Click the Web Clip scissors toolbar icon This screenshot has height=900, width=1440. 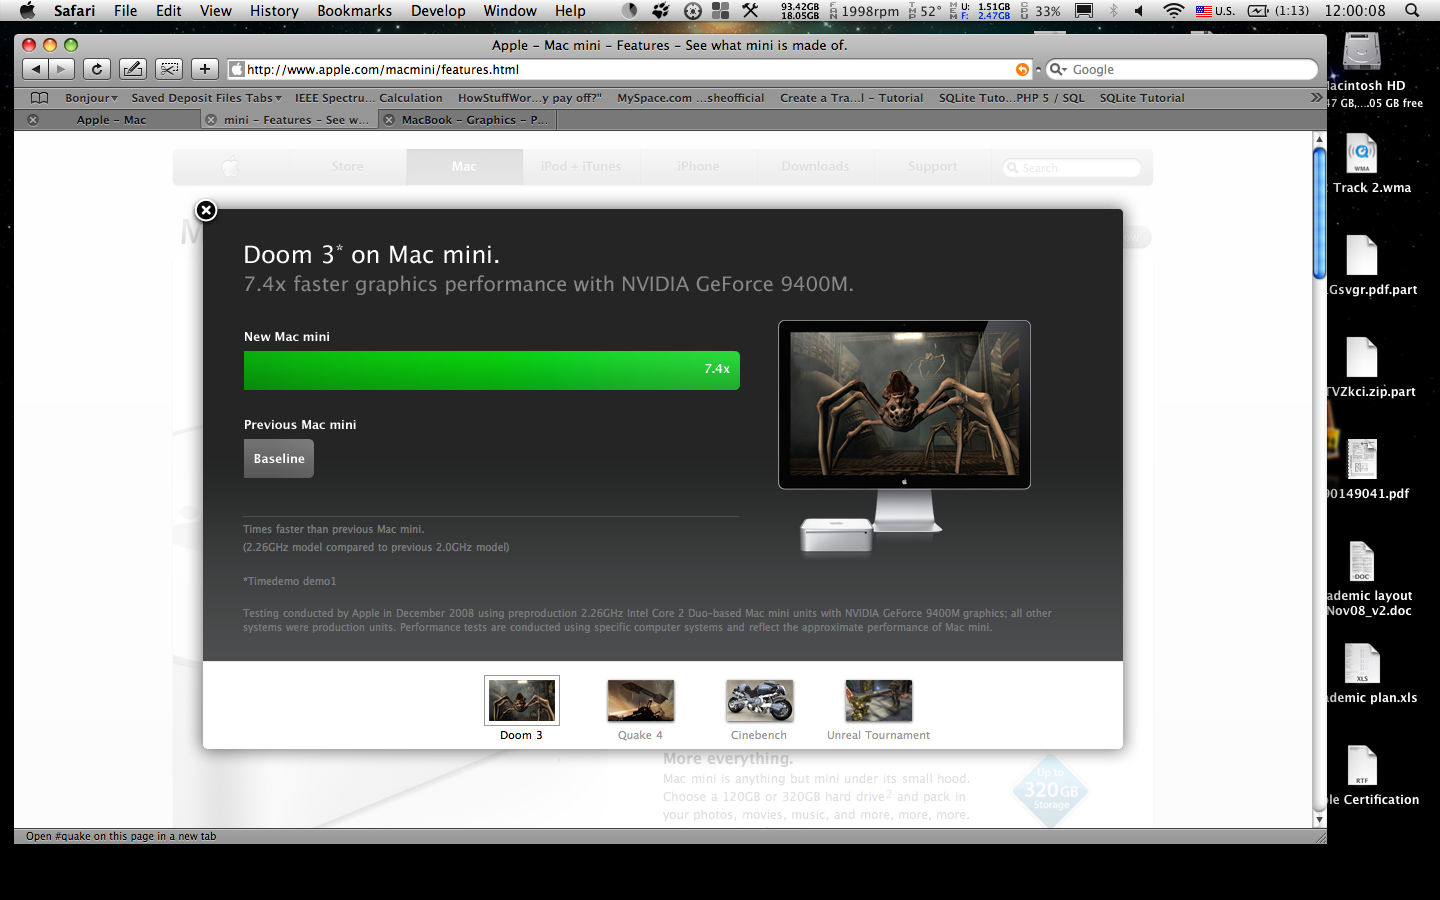tap(169, 69)
